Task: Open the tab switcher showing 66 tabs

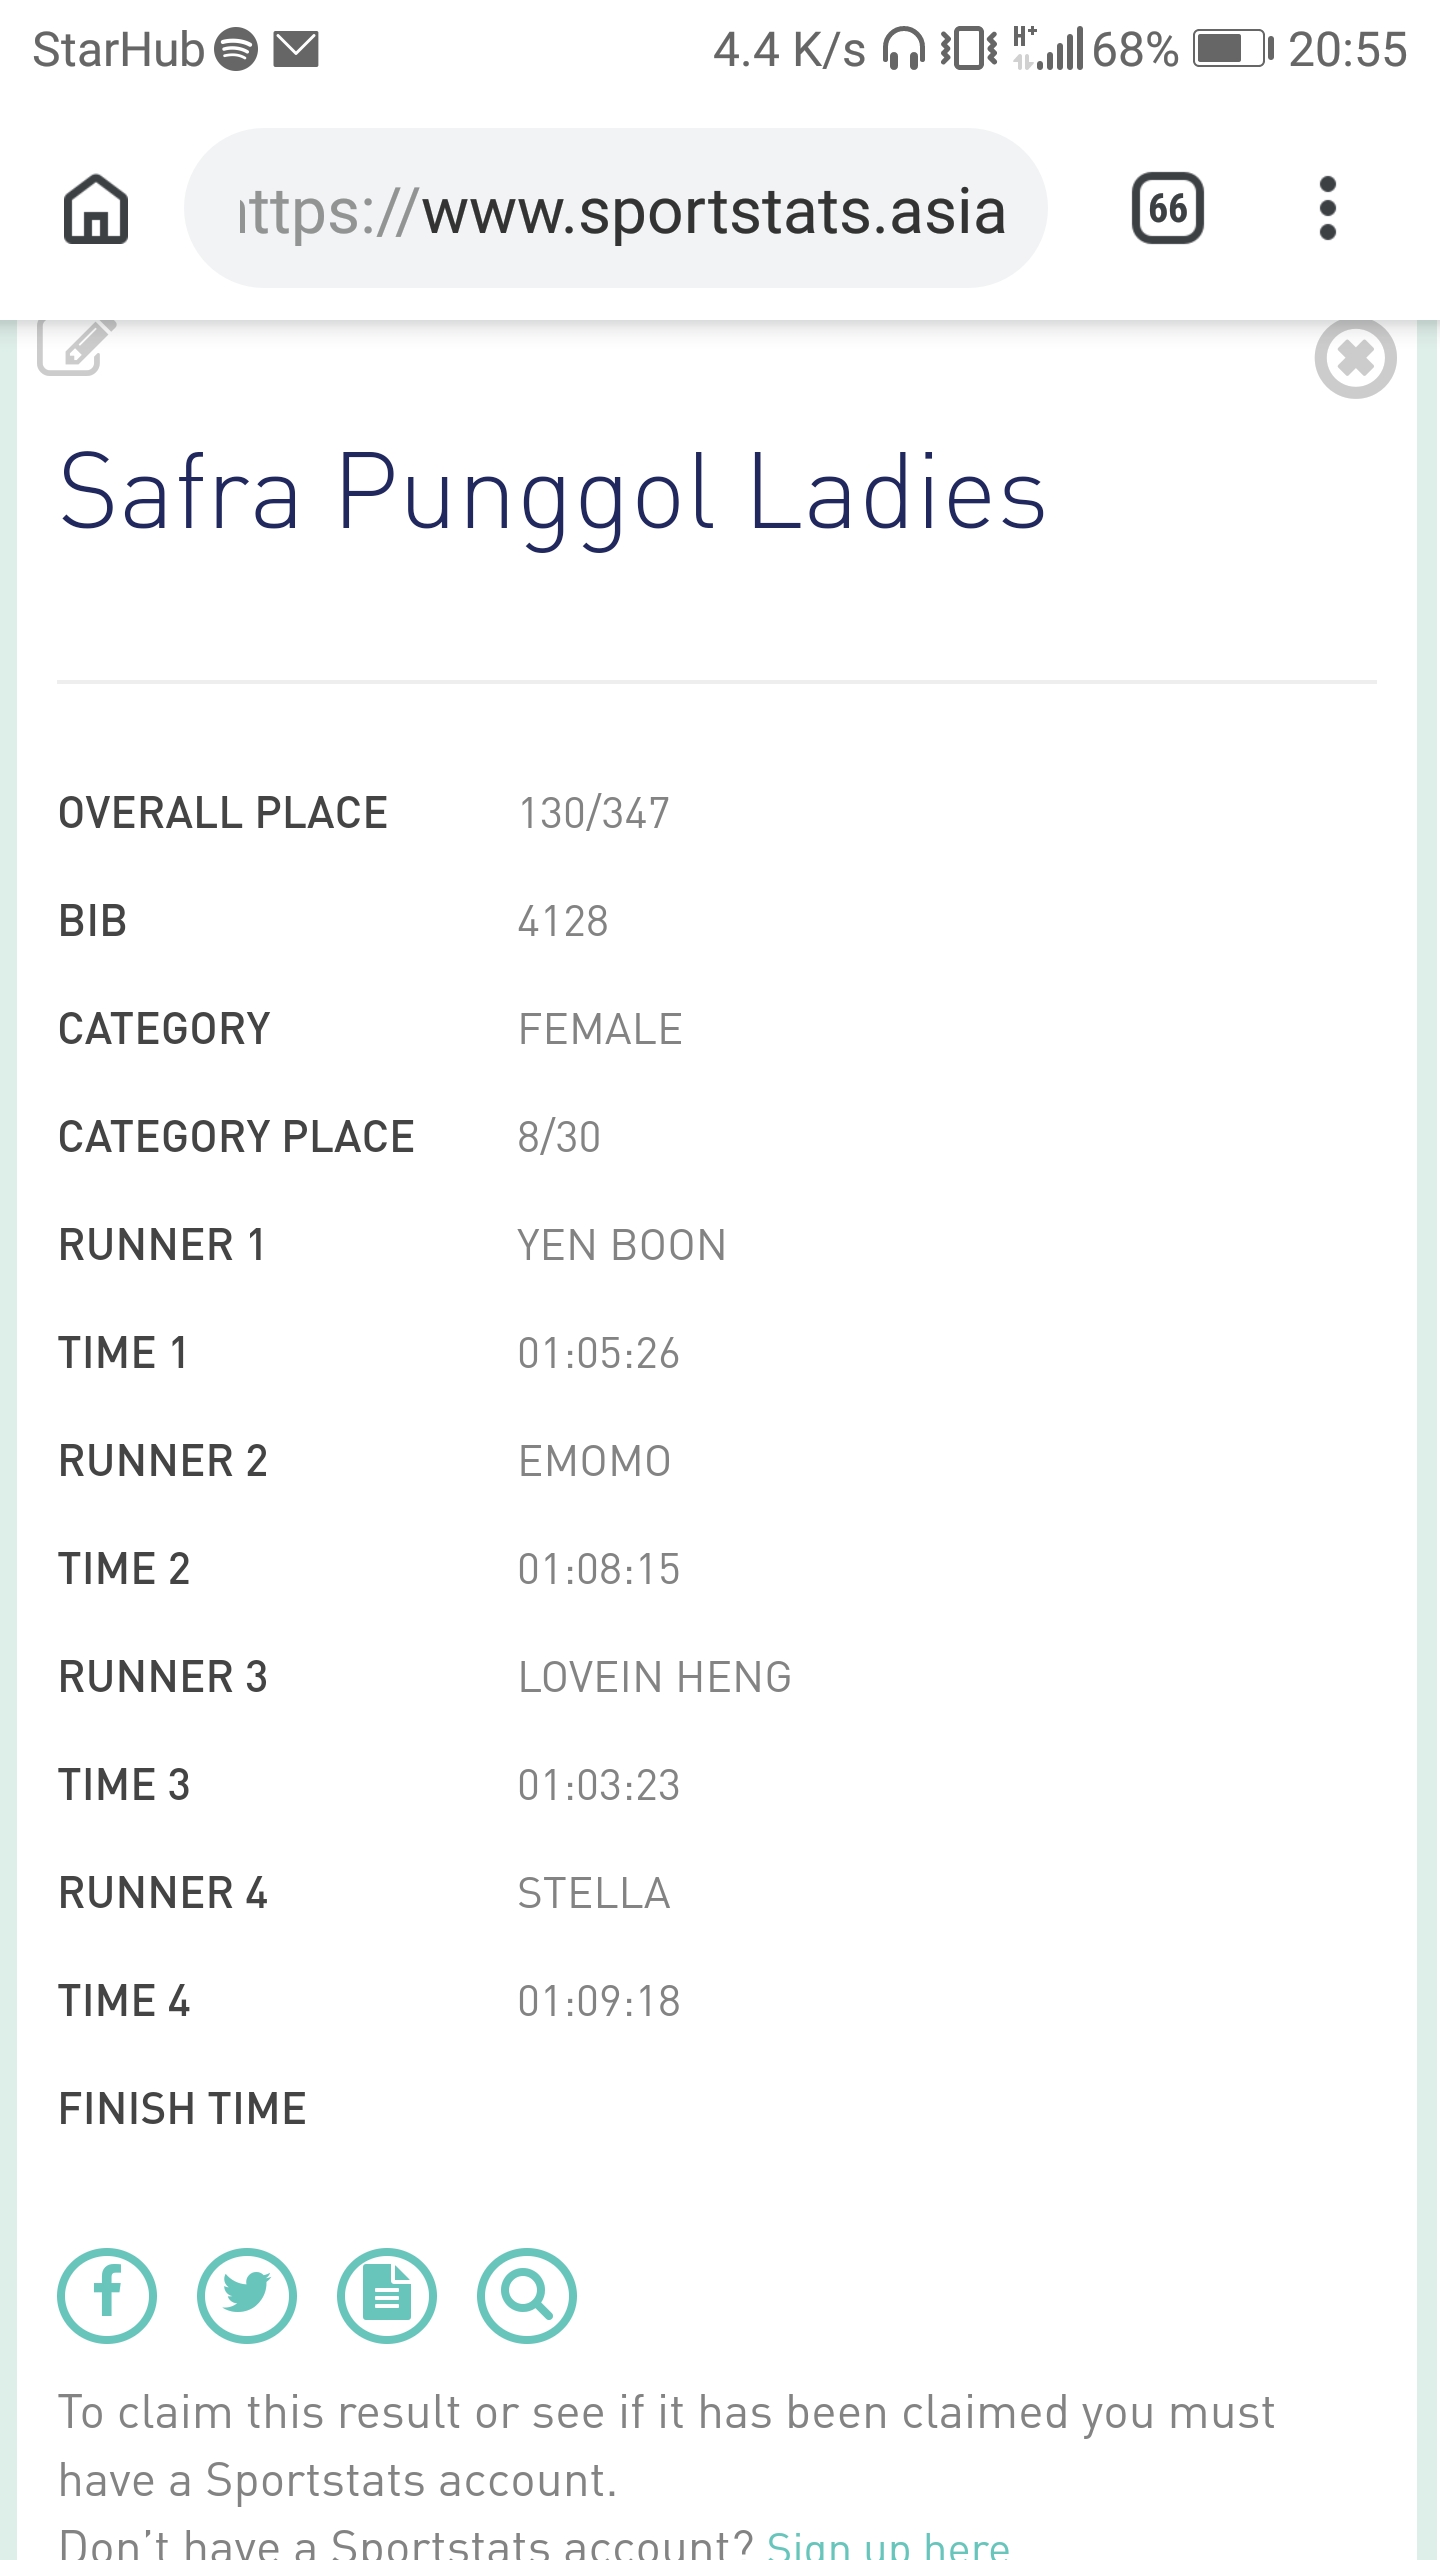Action: click(x=1167, y=209)
